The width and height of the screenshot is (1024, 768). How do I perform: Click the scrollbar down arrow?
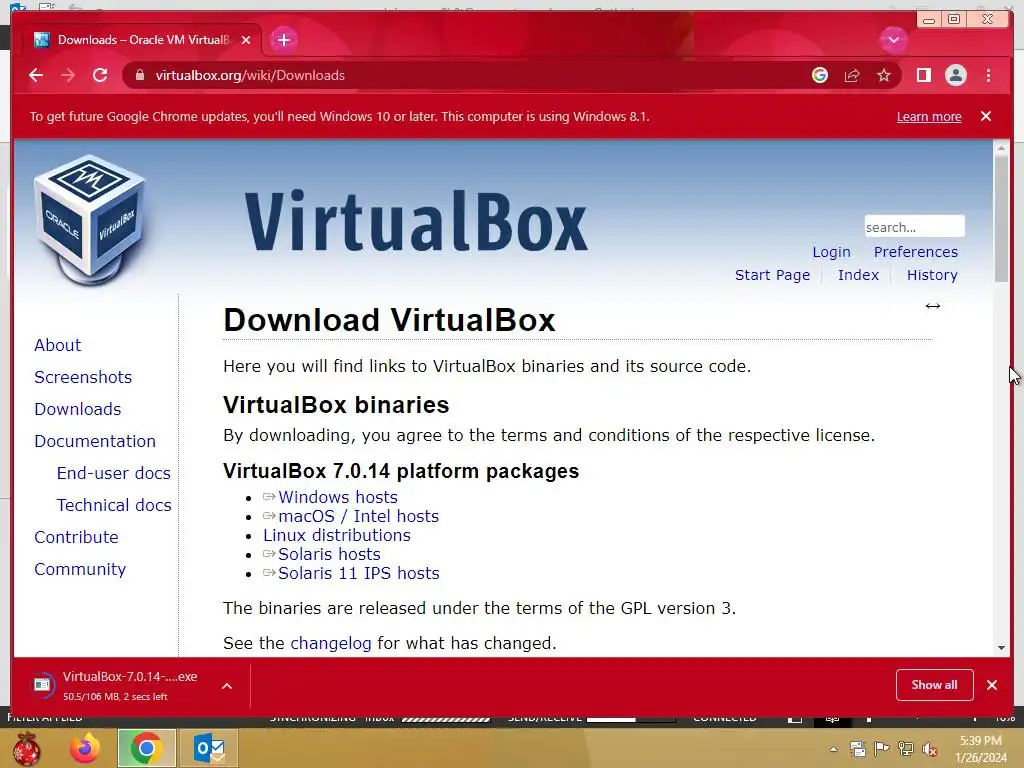(1001, 648)
